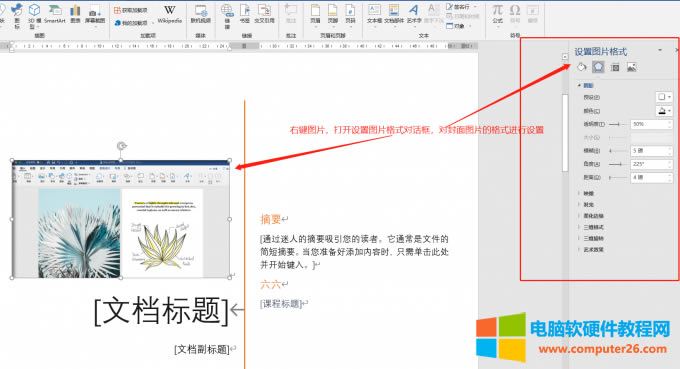The width and height of the screenshot is (680, 369).
Task: Open the Layout & Properties icon tab
Action: [x=615, y=67]
